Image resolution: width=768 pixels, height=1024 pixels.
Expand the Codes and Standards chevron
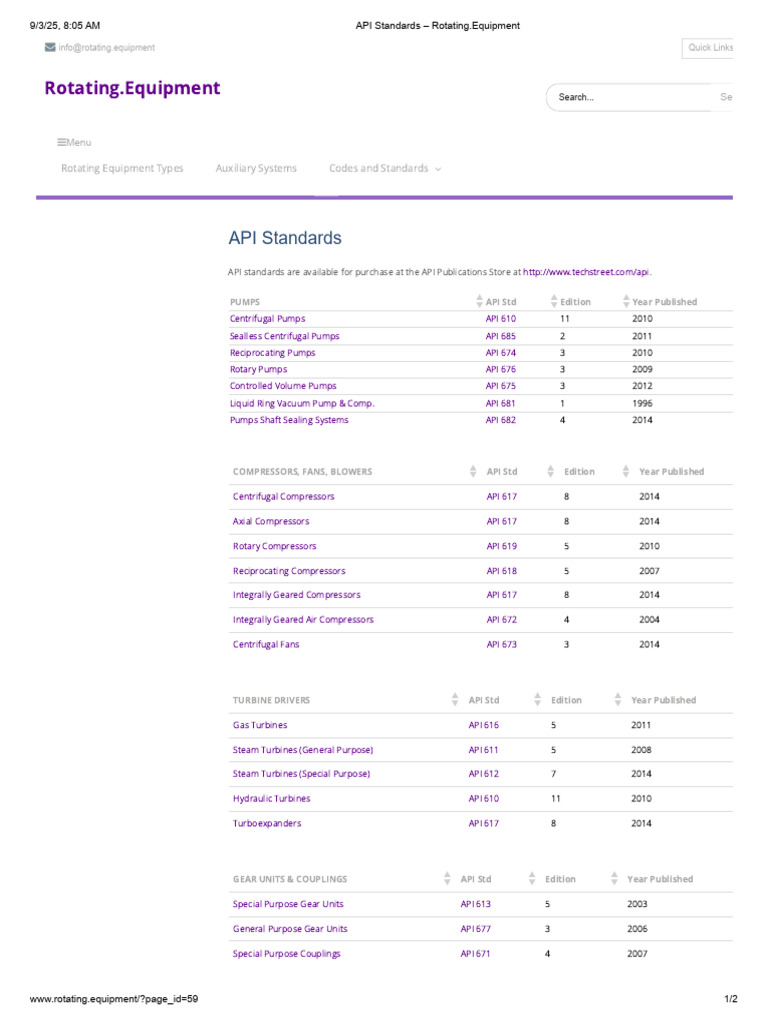[x=438, y=169]
